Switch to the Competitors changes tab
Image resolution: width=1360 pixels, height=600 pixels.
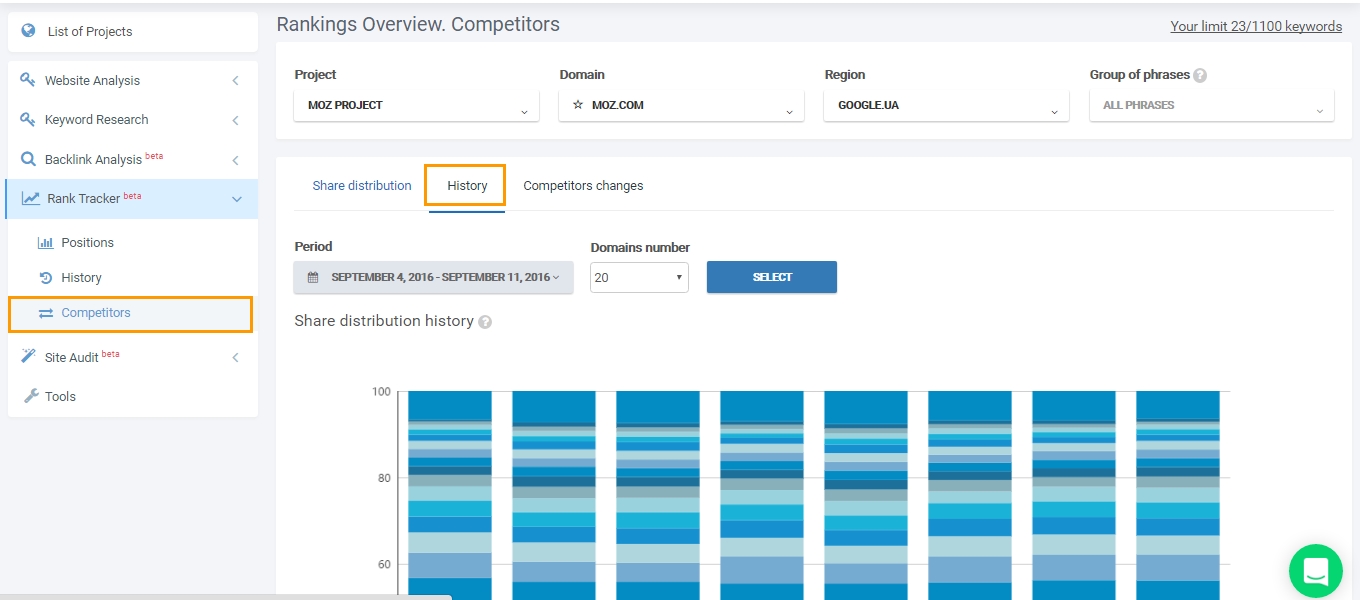coord(583,185)
